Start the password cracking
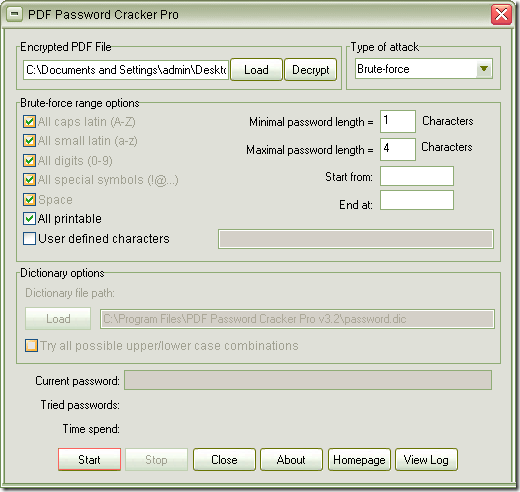This screenshot has width=520, height=492. (x=89, y=460)
